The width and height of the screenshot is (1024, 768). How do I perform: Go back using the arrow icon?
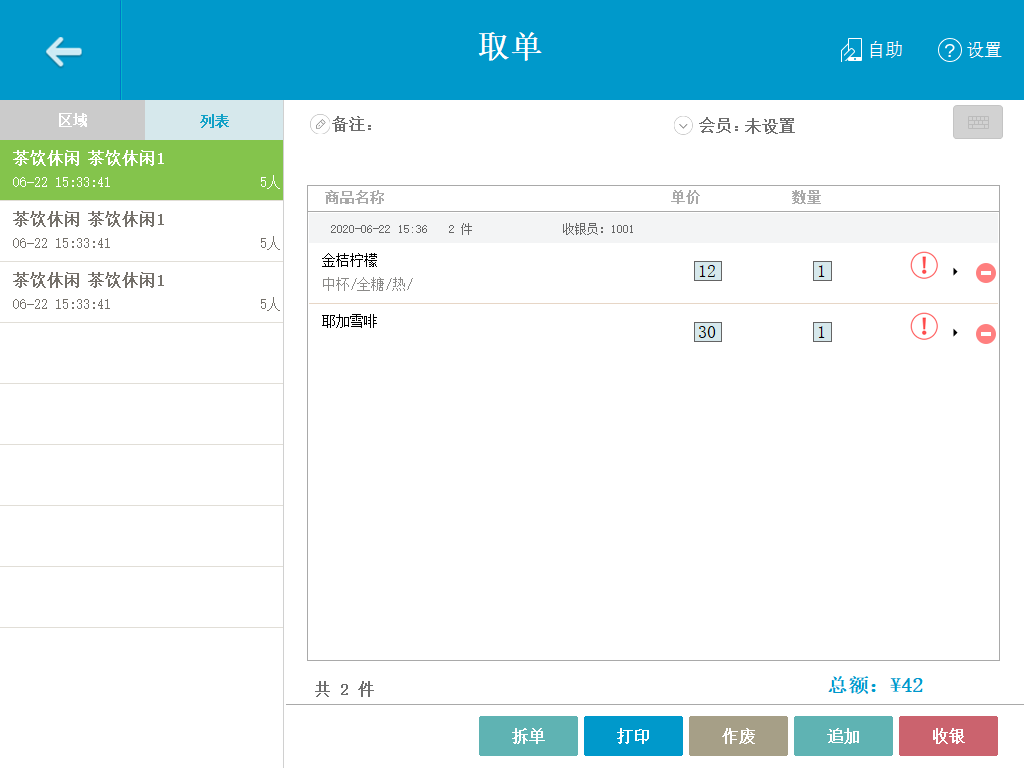[63, 51]
